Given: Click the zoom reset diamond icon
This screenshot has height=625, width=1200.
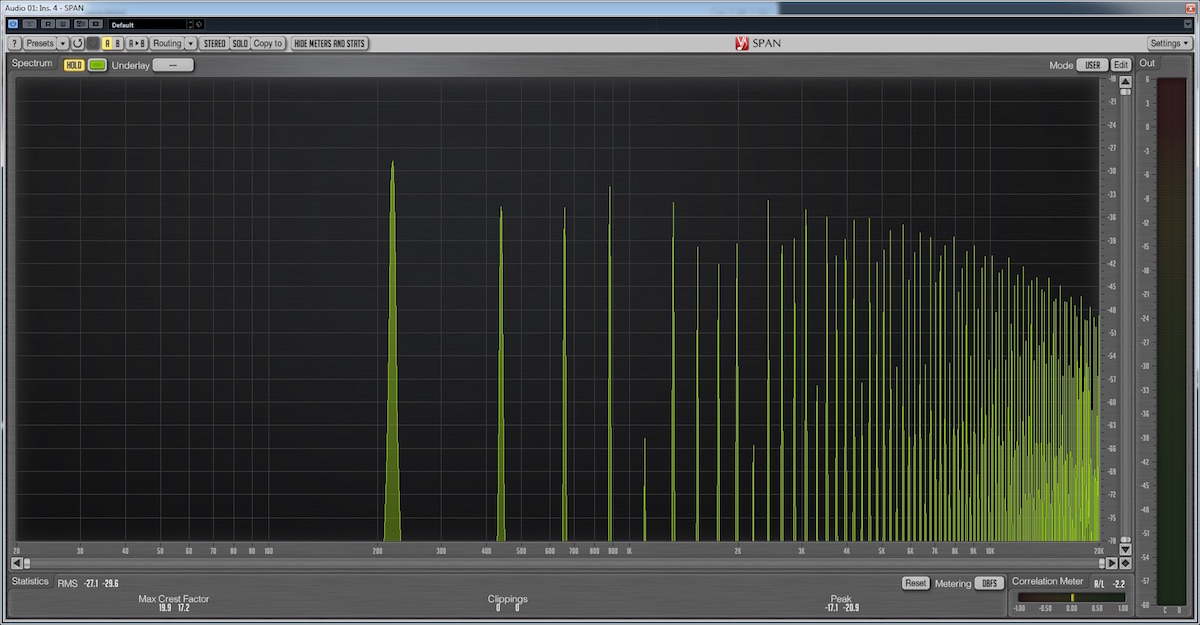Looking at the screenshot, I should point(1125,563).
